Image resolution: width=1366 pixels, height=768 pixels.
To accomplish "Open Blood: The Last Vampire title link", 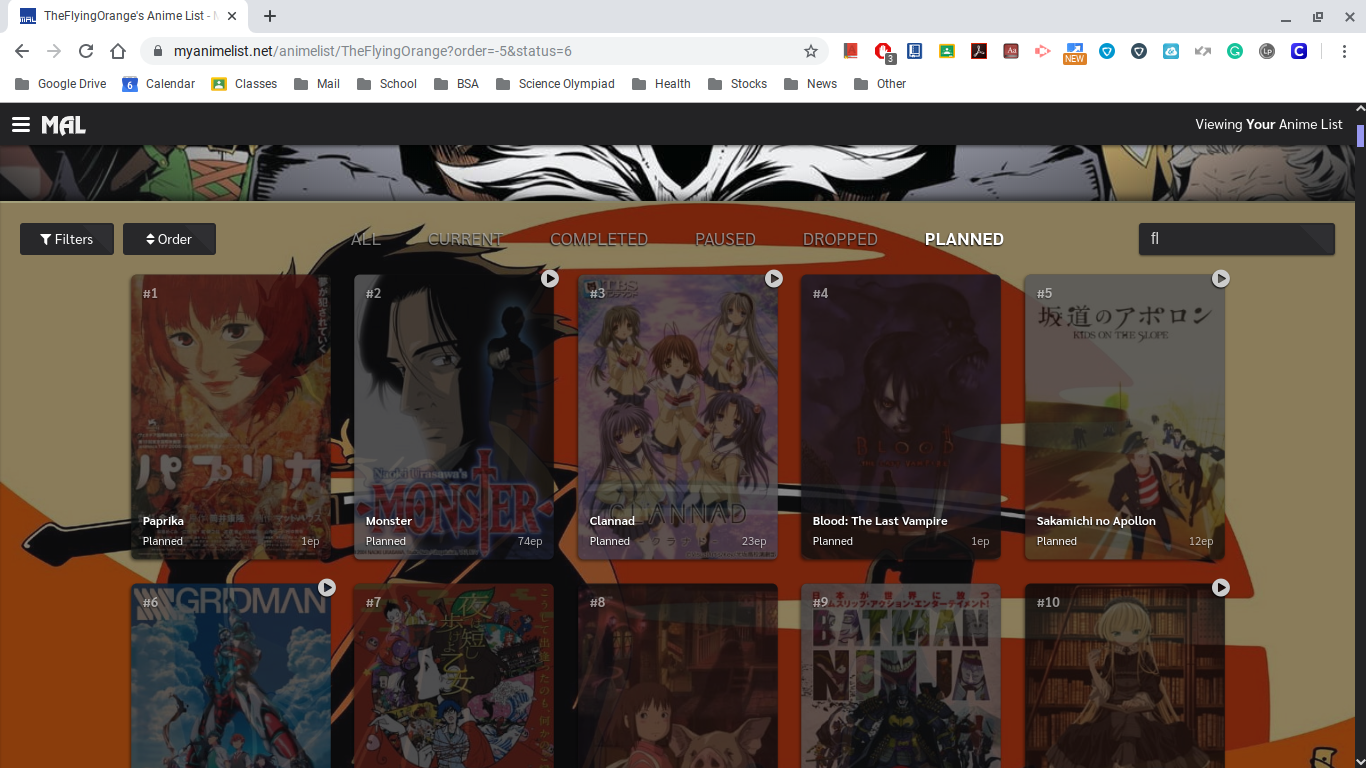I will click(x=880, y=521).
